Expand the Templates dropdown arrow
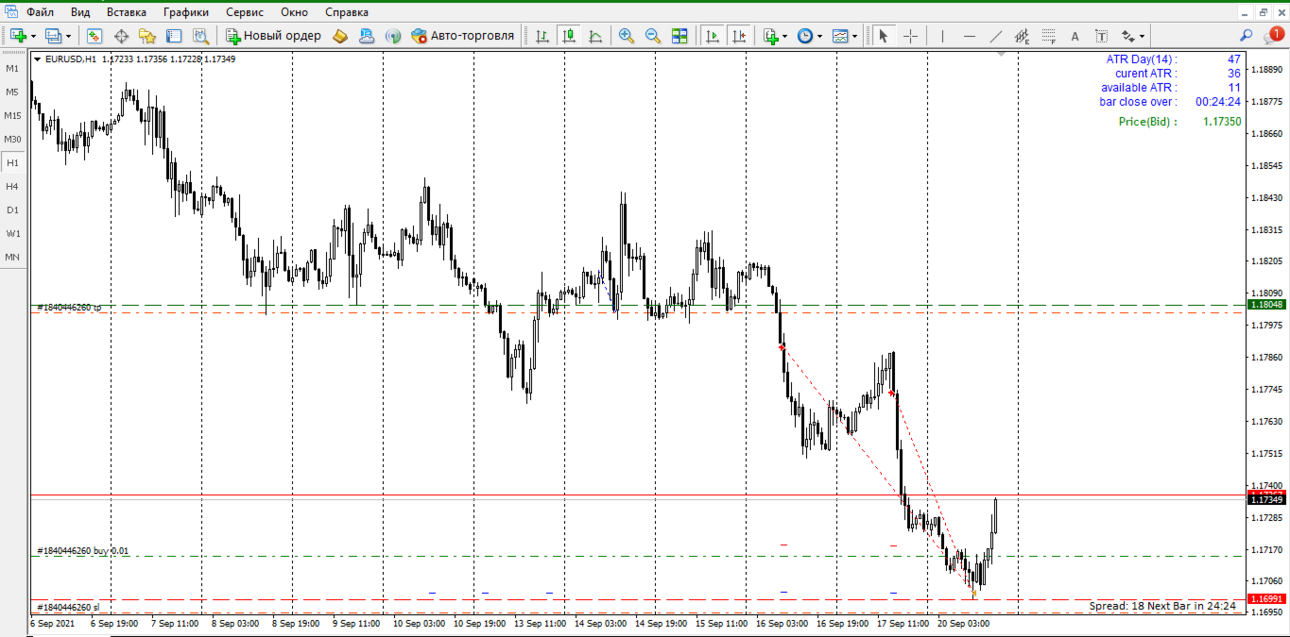 tap(855, 37)
